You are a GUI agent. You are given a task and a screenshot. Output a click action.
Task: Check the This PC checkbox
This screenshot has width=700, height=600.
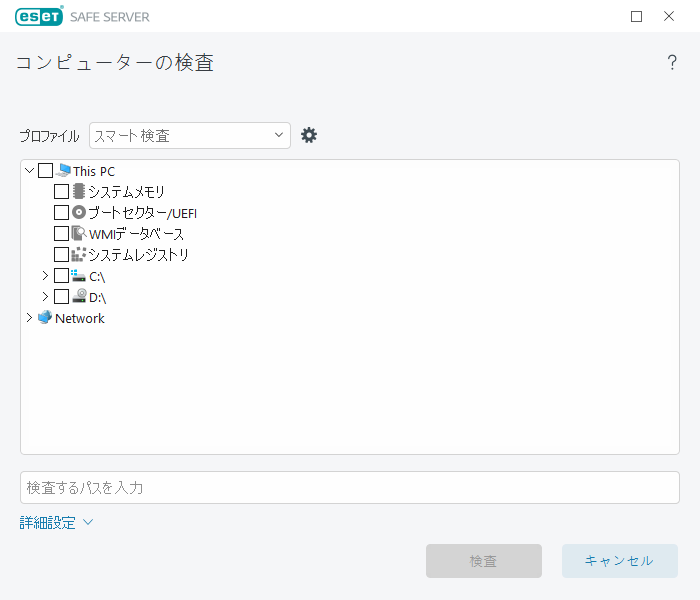click(x=46, y=171)
